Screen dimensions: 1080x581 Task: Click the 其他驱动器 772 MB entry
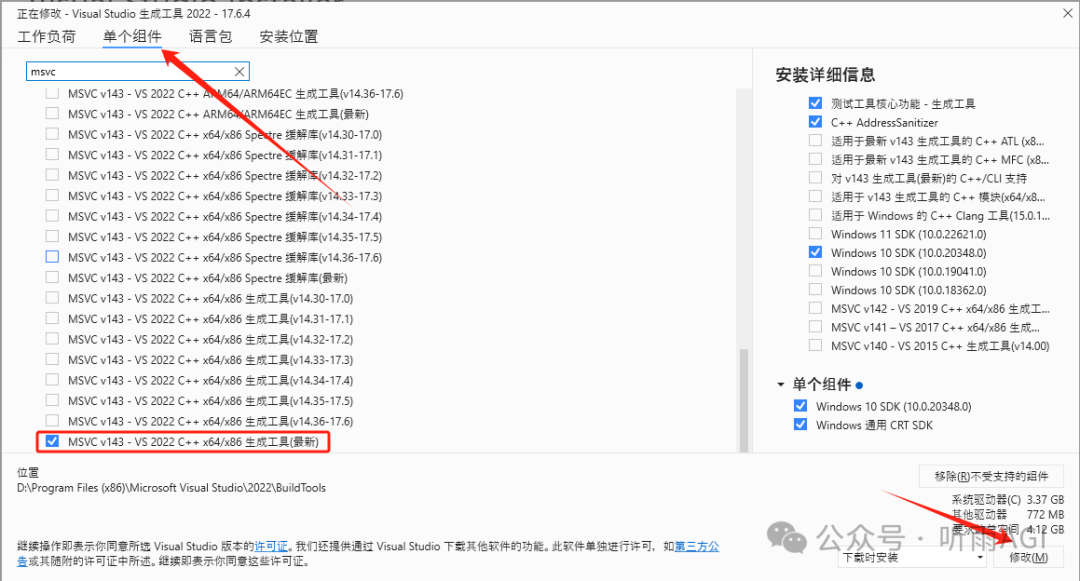tap(1008, 514)
